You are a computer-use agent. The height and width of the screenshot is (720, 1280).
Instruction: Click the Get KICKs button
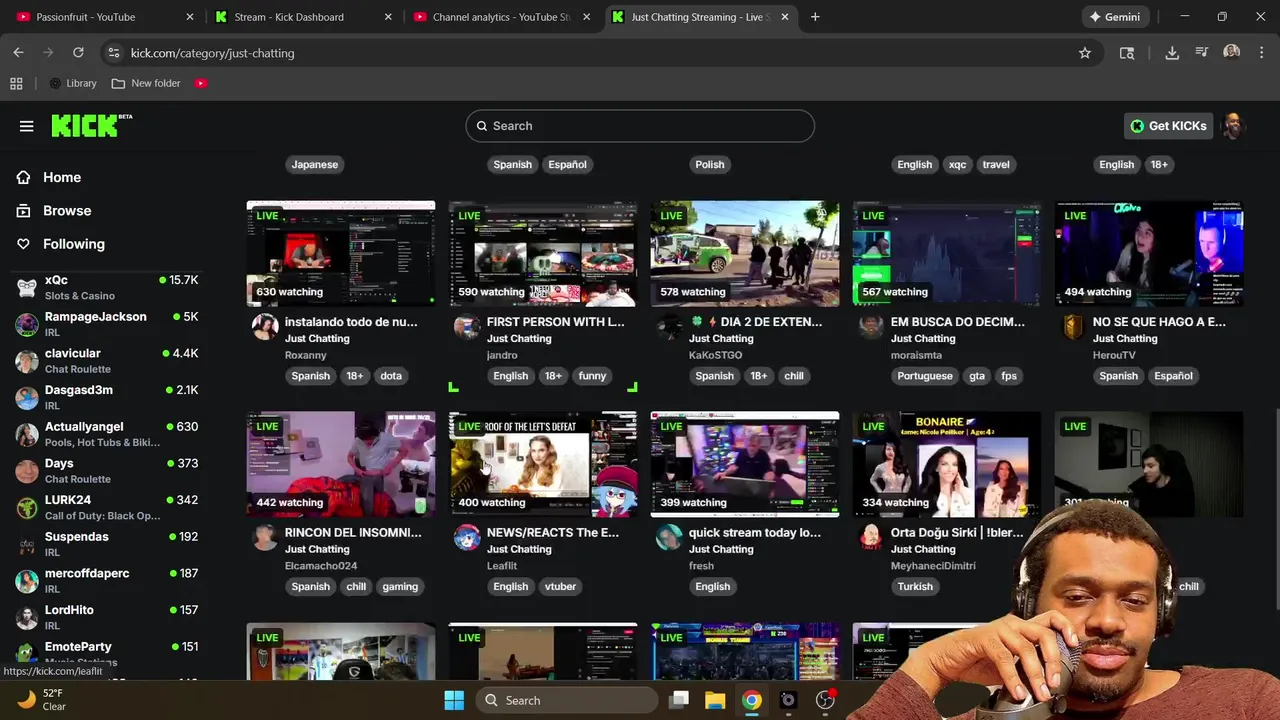pyautogui.click(x=1168, y=126)
